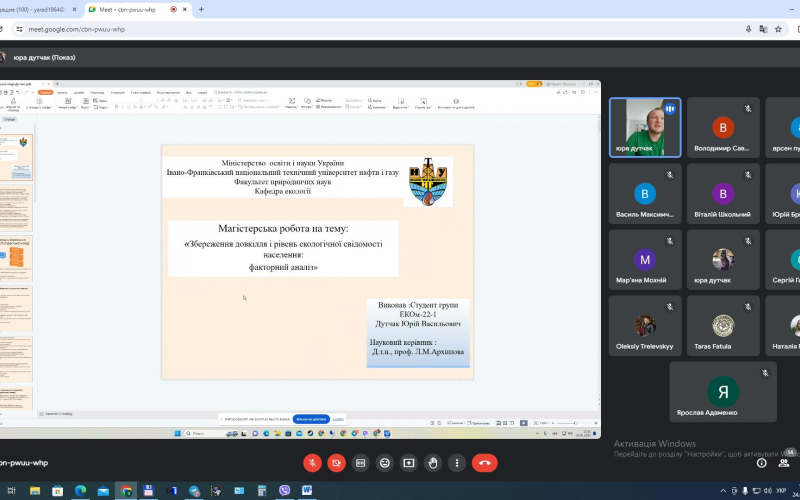
Task: Click the highlighted Головна ribbon tab in presentation
Action: [45, 92]
